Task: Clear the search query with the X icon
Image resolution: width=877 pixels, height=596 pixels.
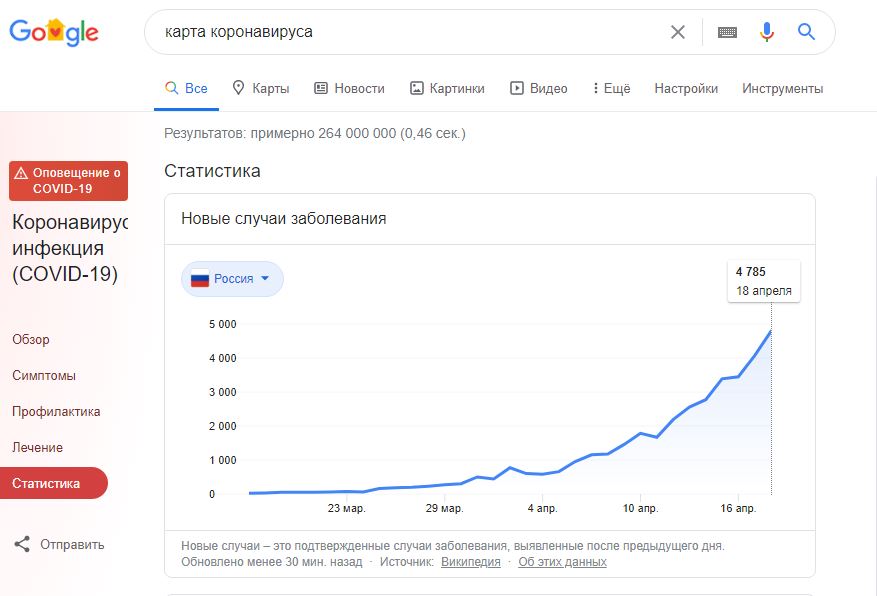Action: click(x=677, y=31)
